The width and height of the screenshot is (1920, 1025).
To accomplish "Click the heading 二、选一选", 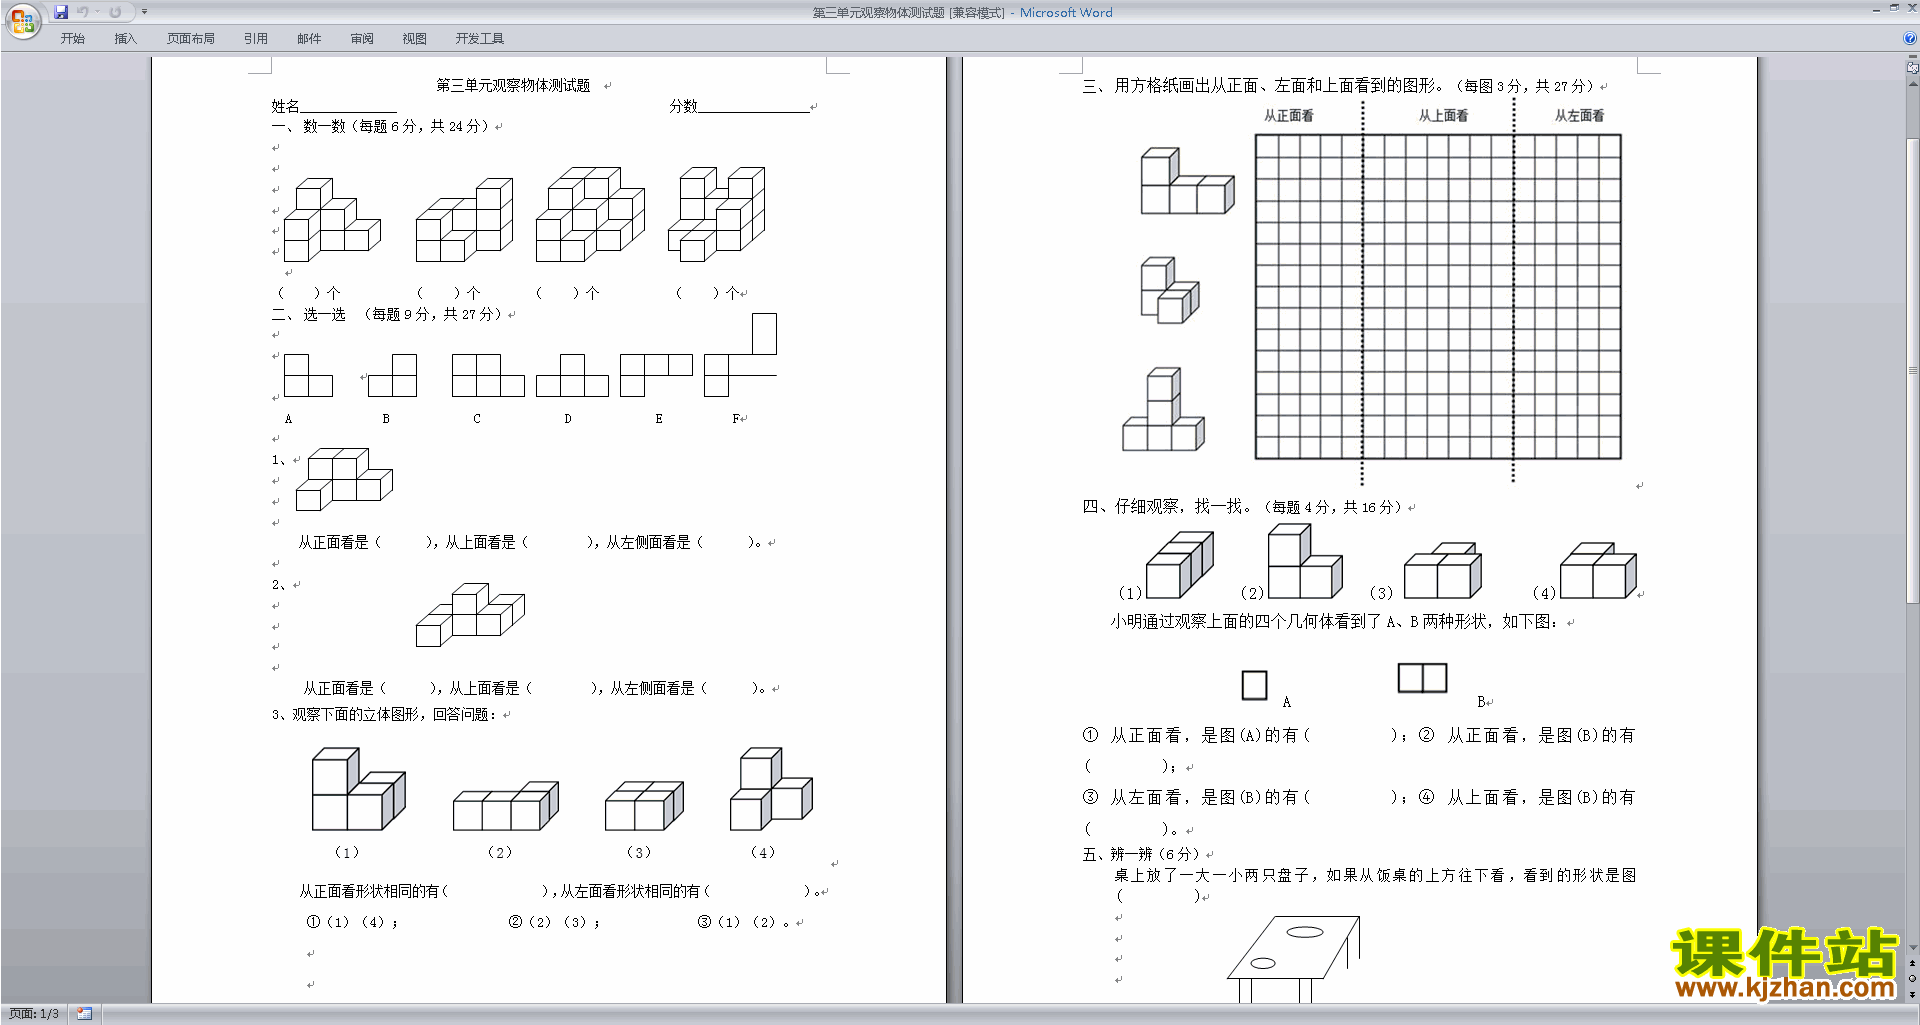I will (308, 315).
